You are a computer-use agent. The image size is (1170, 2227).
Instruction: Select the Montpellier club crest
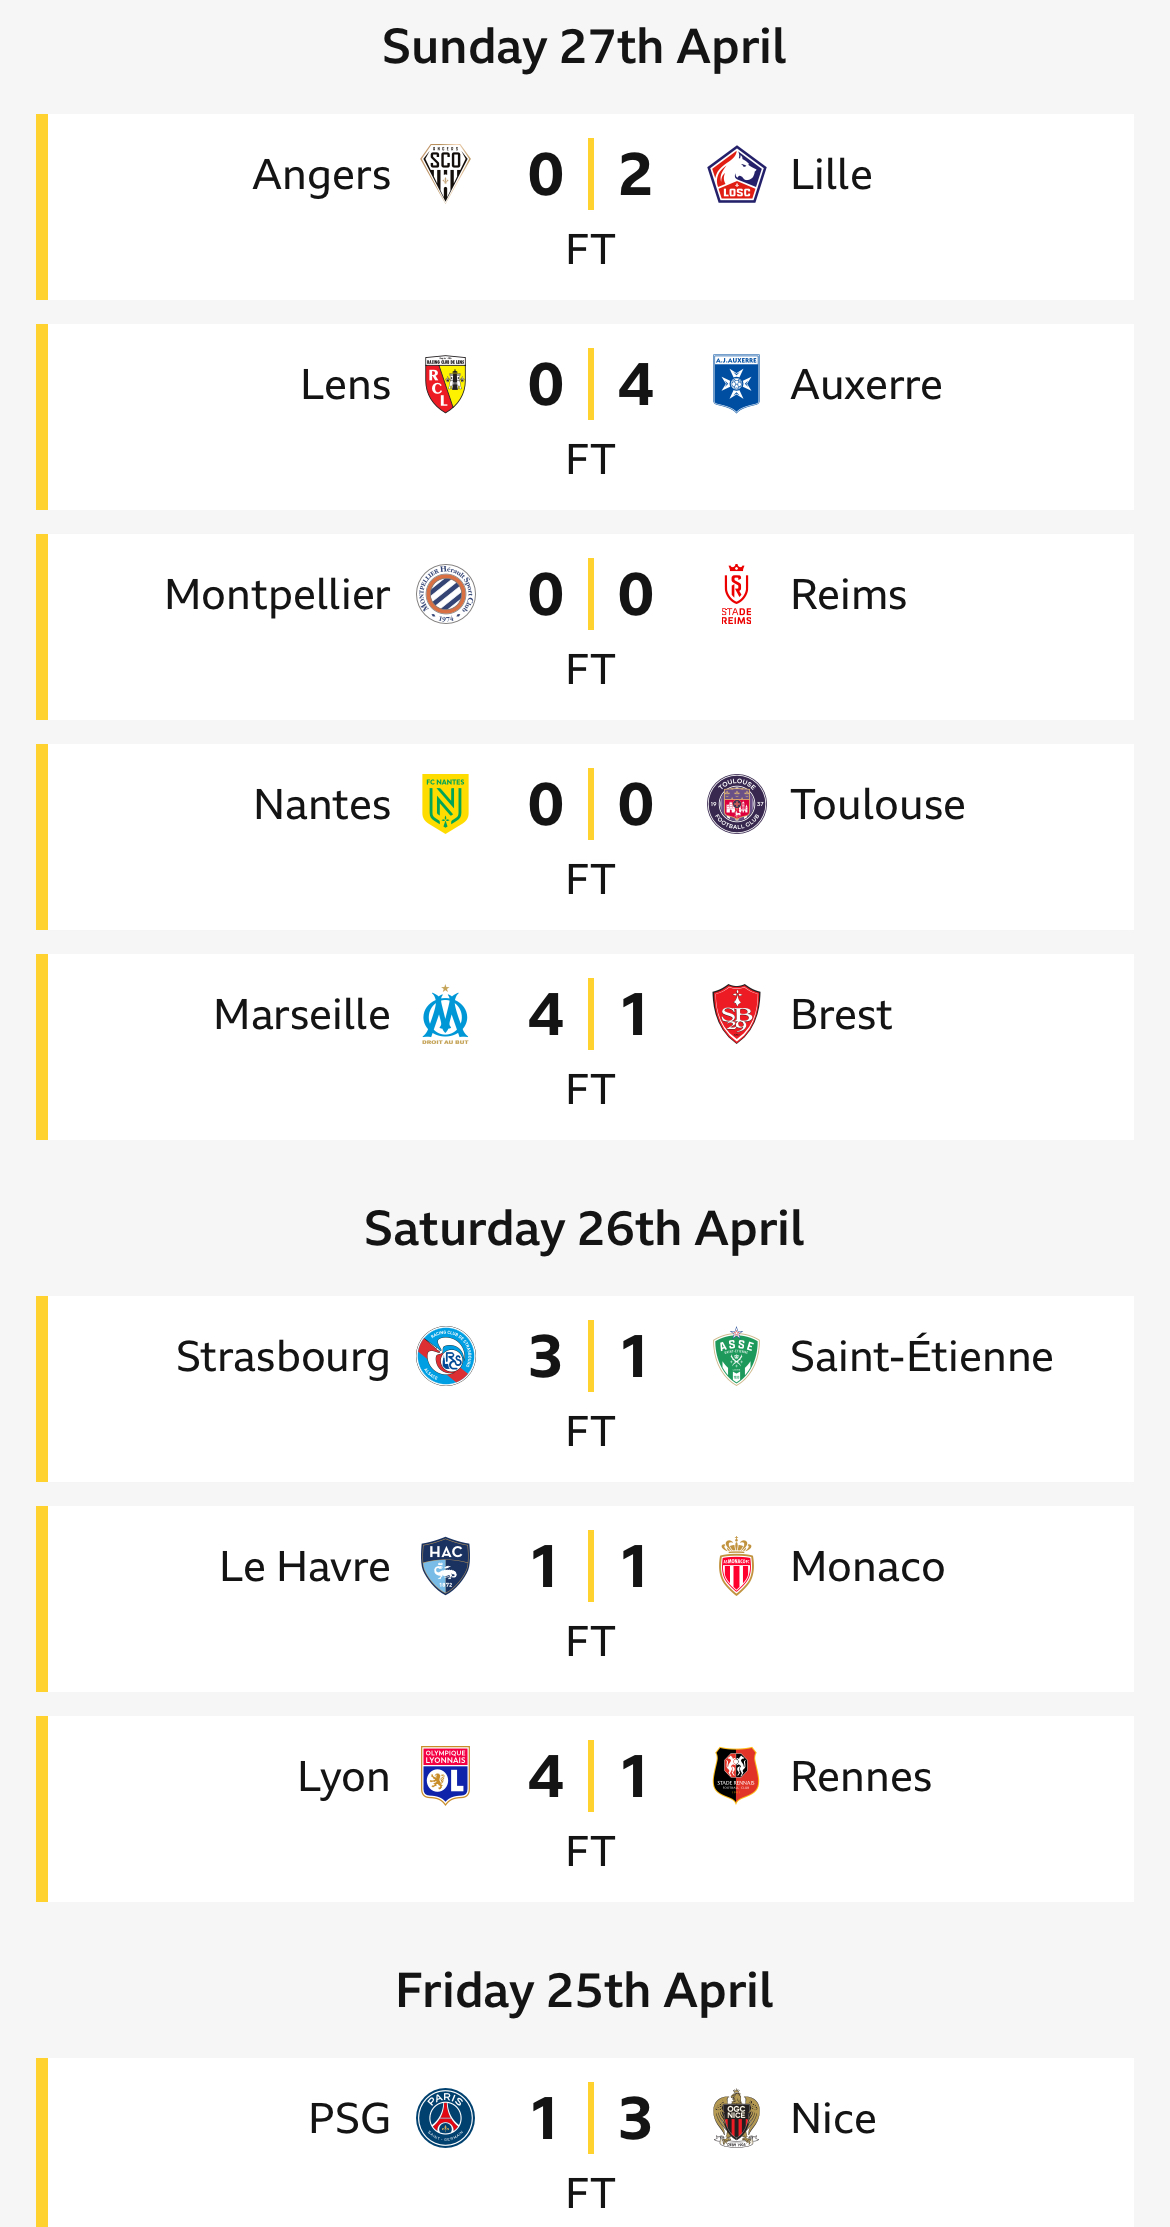pos(445,594)
